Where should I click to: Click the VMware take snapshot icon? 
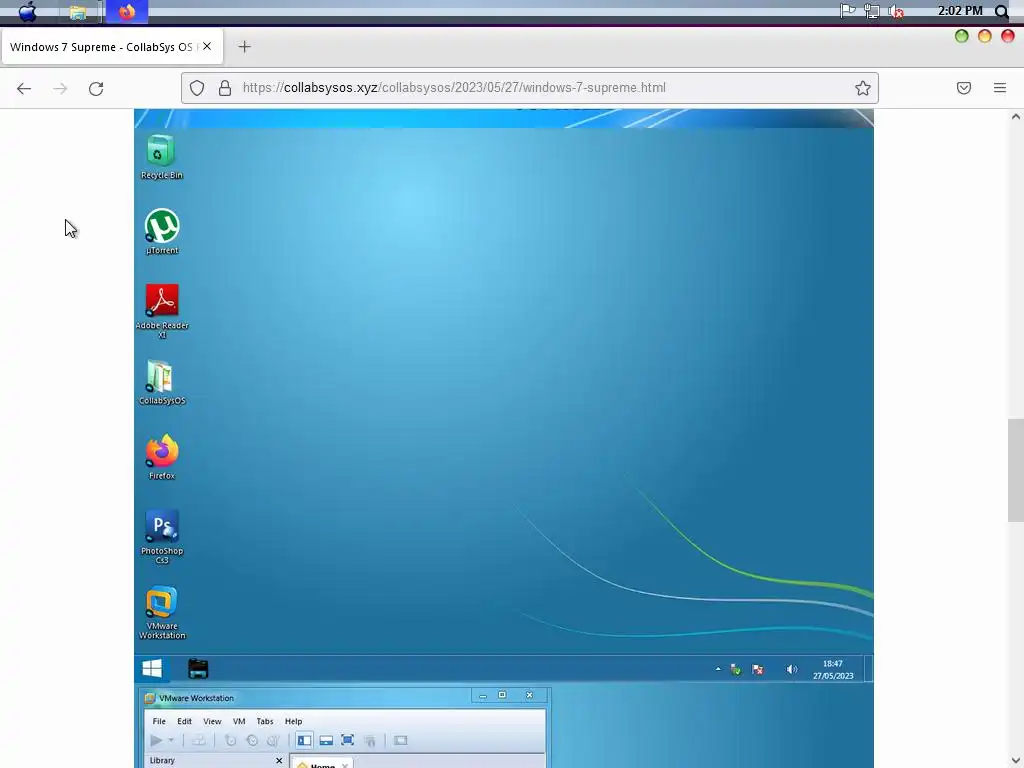tap(230, 740)
